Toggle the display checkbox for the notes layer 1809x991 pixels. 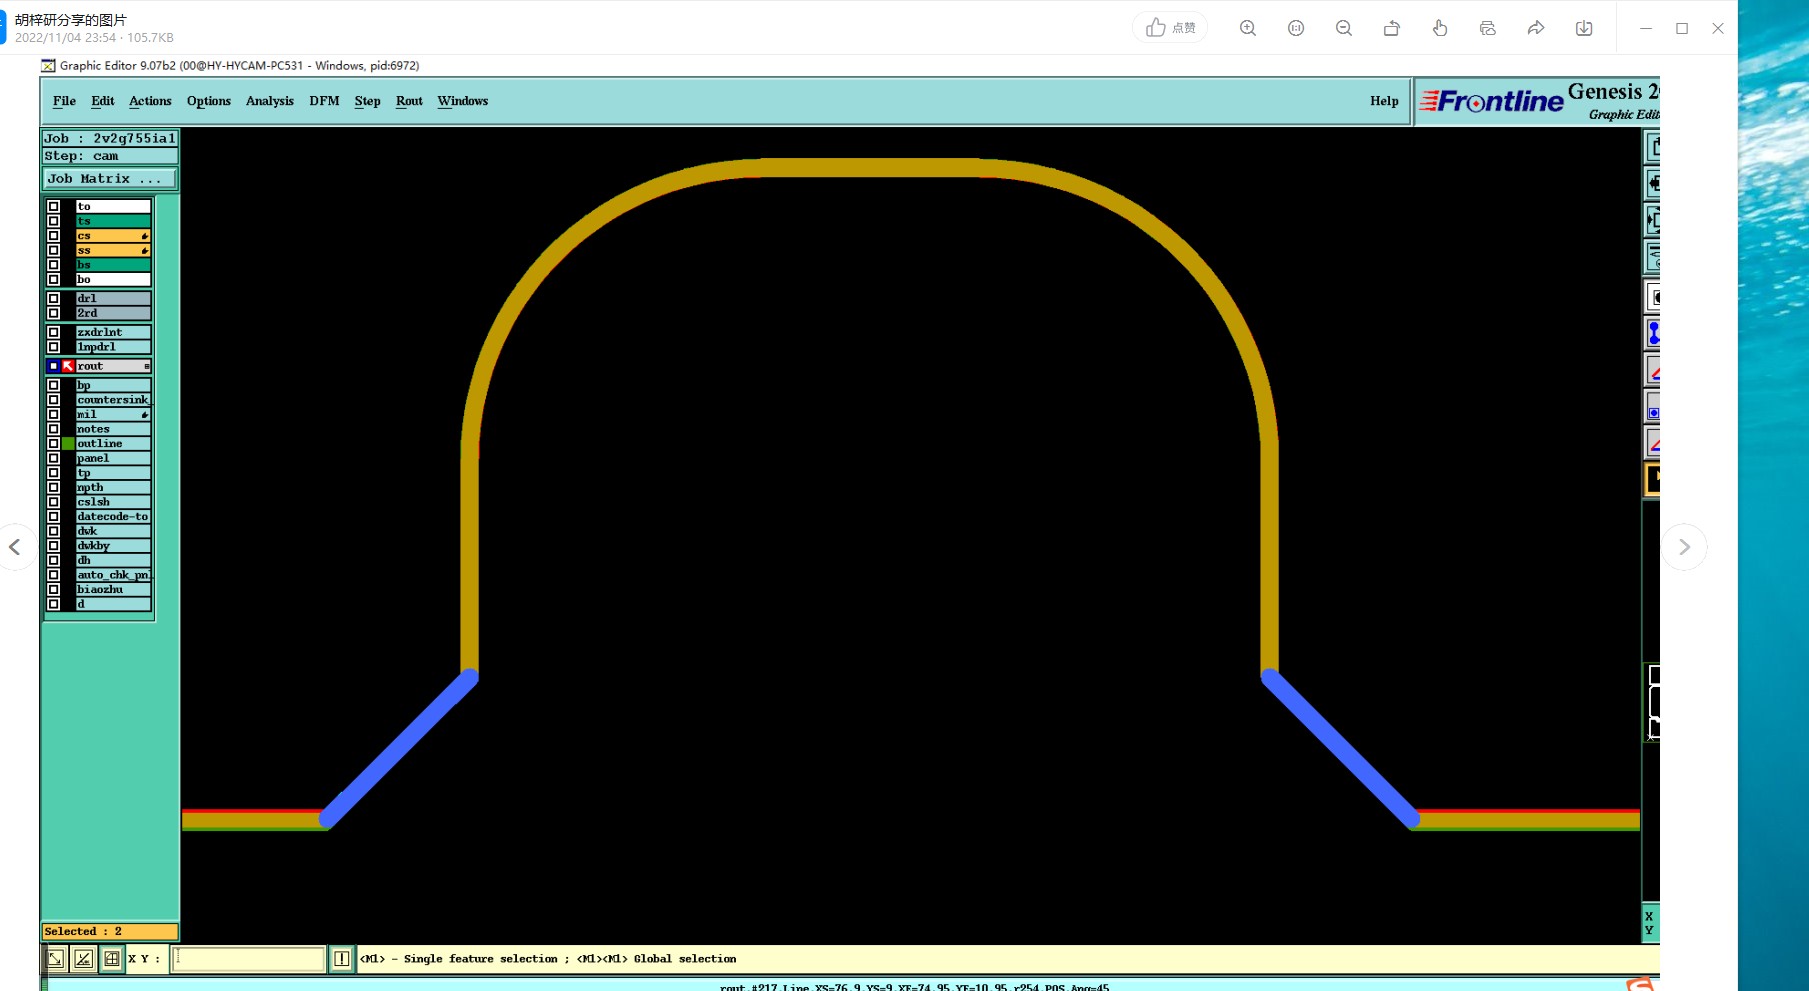54,429
